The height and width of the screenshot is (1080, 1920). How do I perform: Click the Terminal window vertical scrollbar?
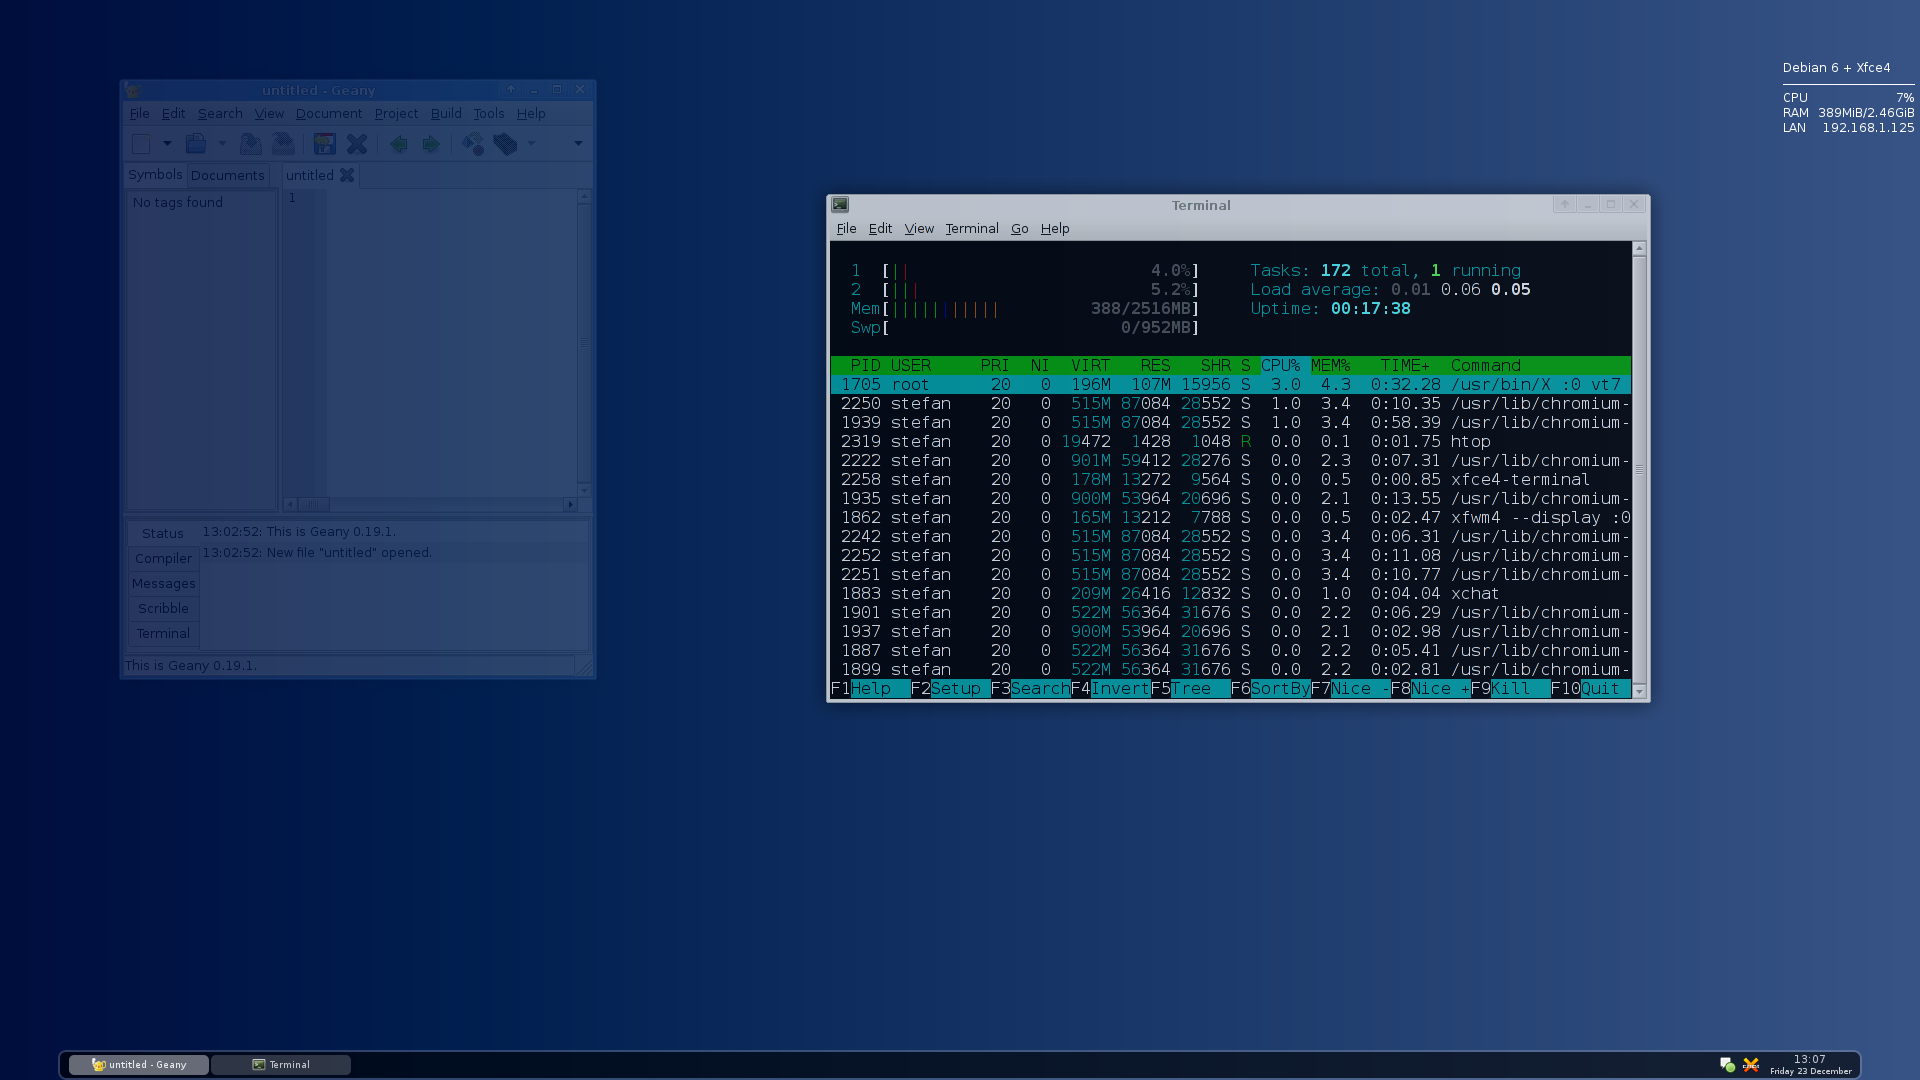(1639, 470)
